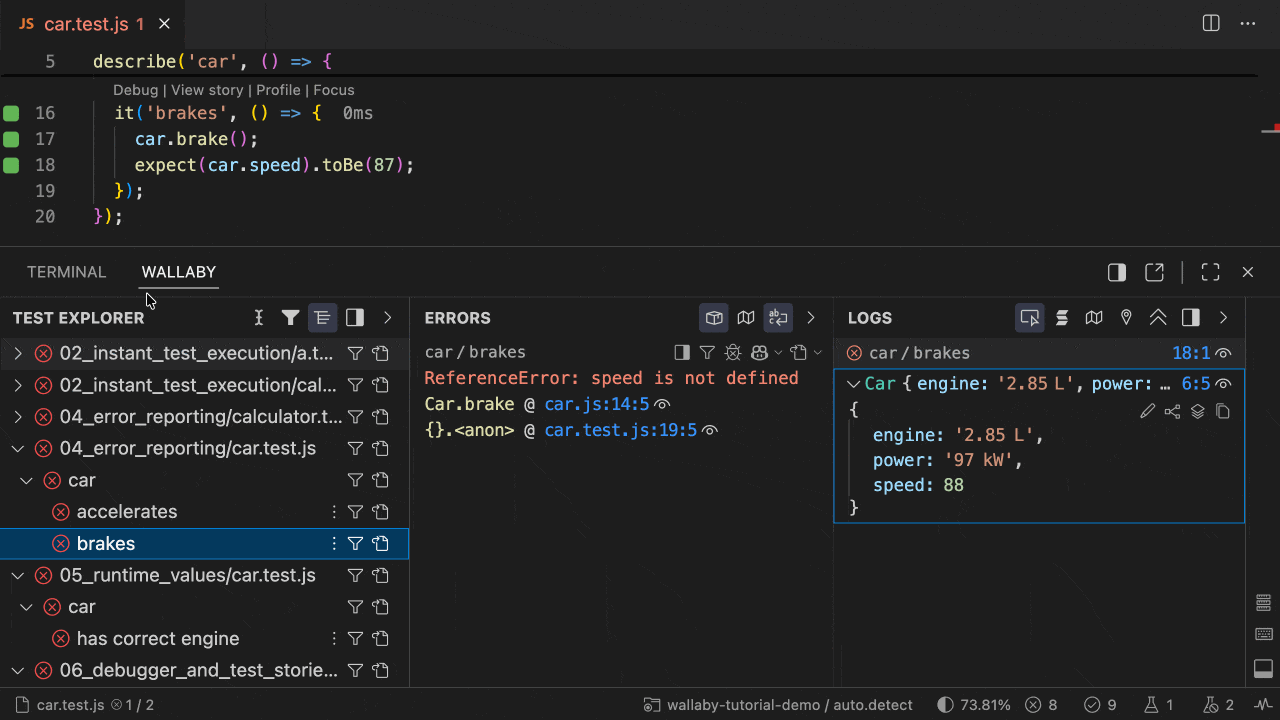Click the filter icon on the accelerates row
1280x720 pixels.
coord(355,512)
